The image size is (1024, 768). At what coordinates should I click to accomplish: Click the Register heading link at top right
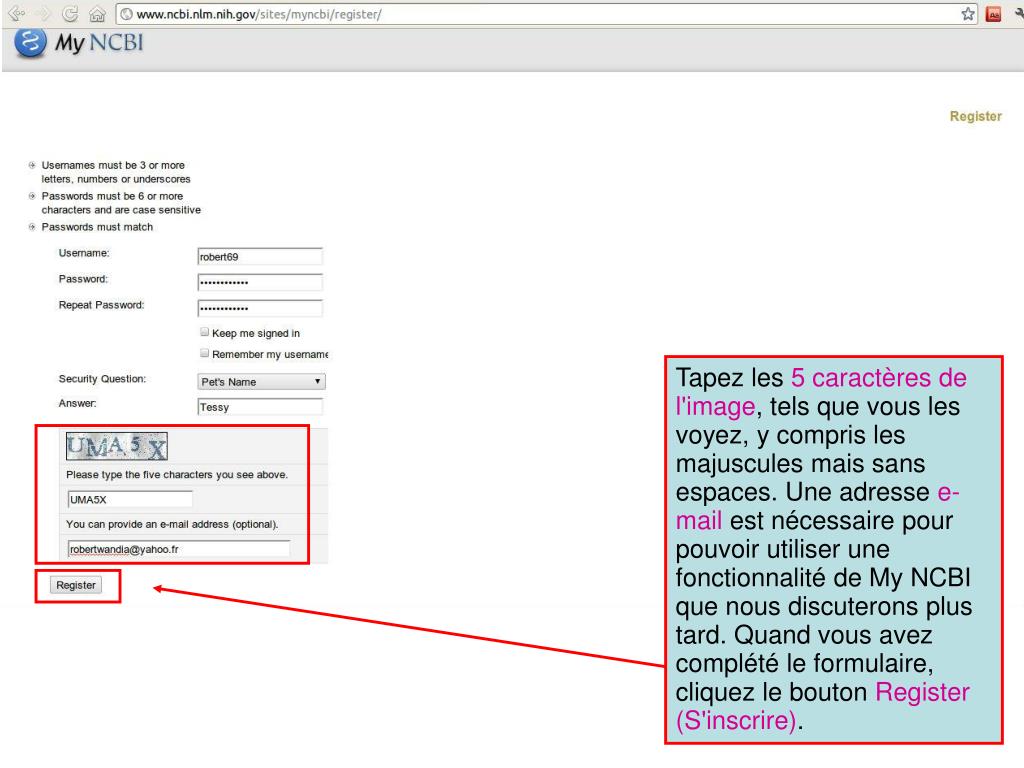975,116
